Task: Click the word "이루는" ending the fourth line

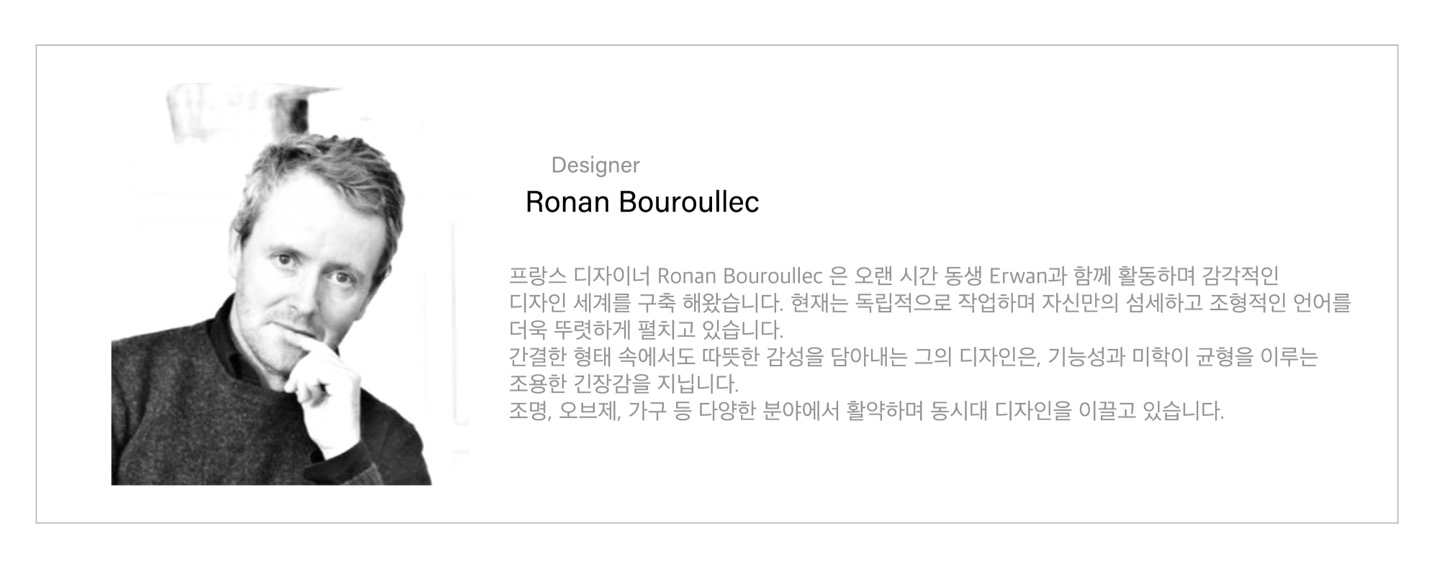Action: [x=1292, y=356]
